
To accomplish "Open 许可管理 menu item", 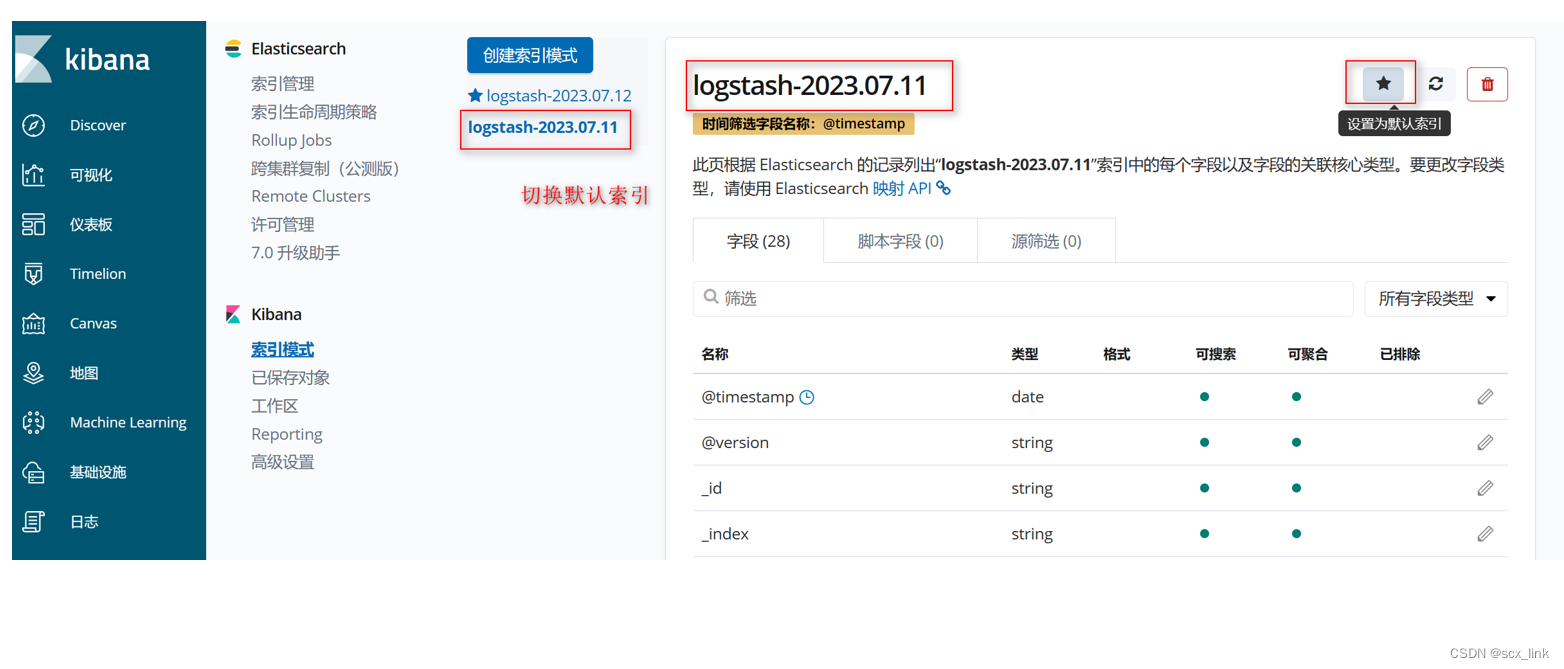I will pyautogui.click(x=283, y=224).
